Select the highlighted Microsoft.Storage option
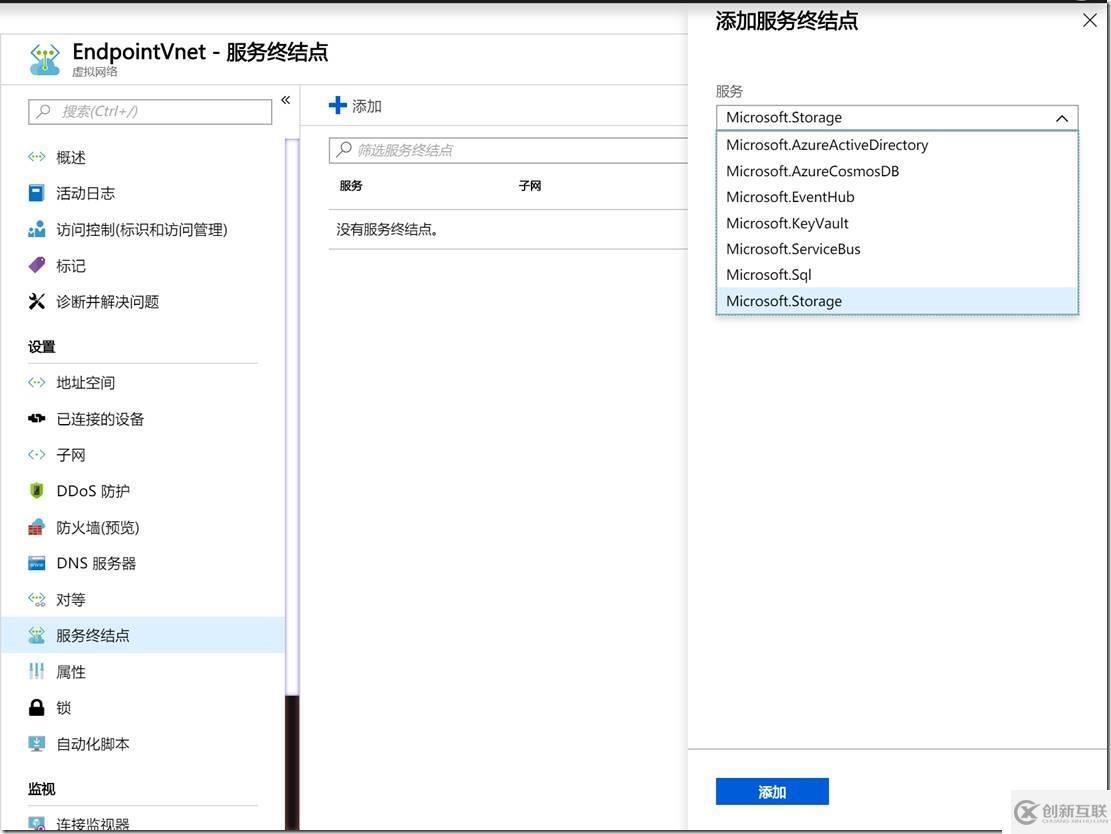The image size is (1111, 834). 784,300
